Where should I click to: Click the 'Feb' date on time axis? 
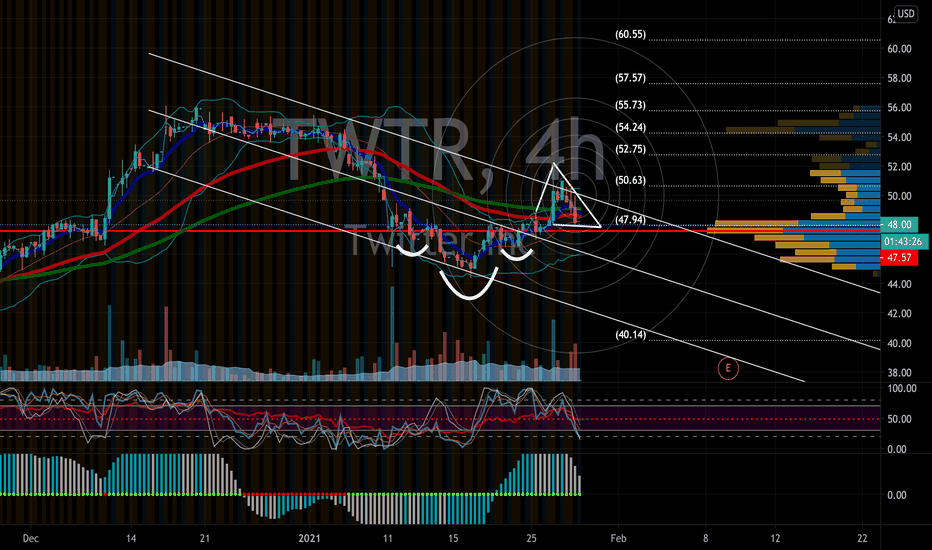(618, 539)
